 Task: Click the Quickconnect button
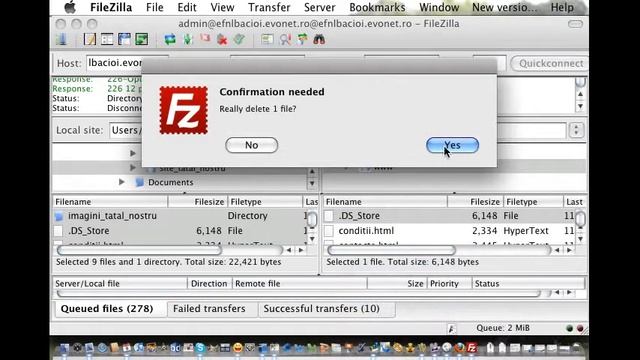pyautogui.click(x=551, y=64)
